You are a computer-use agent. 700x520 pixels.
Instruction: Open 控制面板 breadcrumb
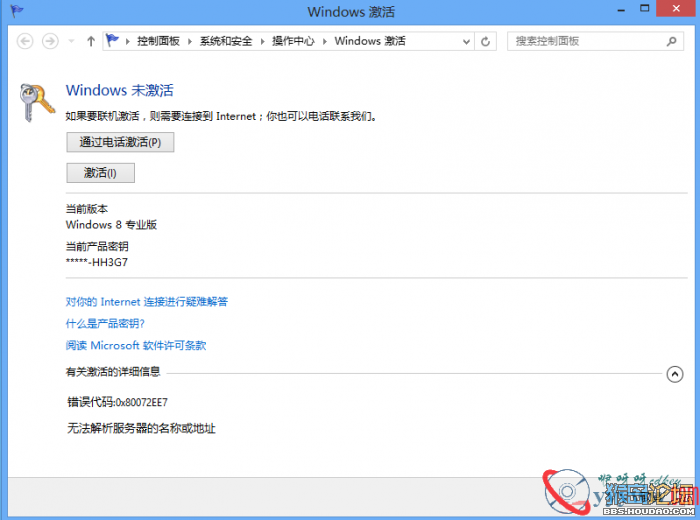tap(158, 41)
